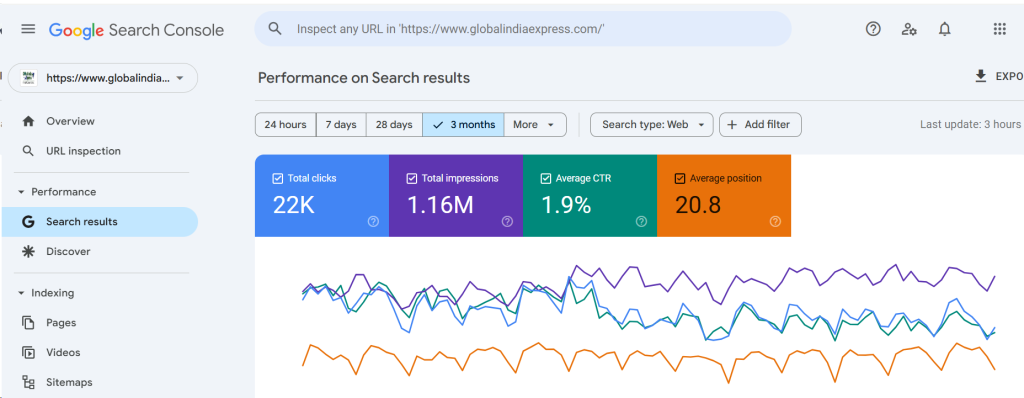The height and width of the screenshot is (398, 1024).
Task: Uncheck the Total clicks checkbox
Action: coord(278,178)
